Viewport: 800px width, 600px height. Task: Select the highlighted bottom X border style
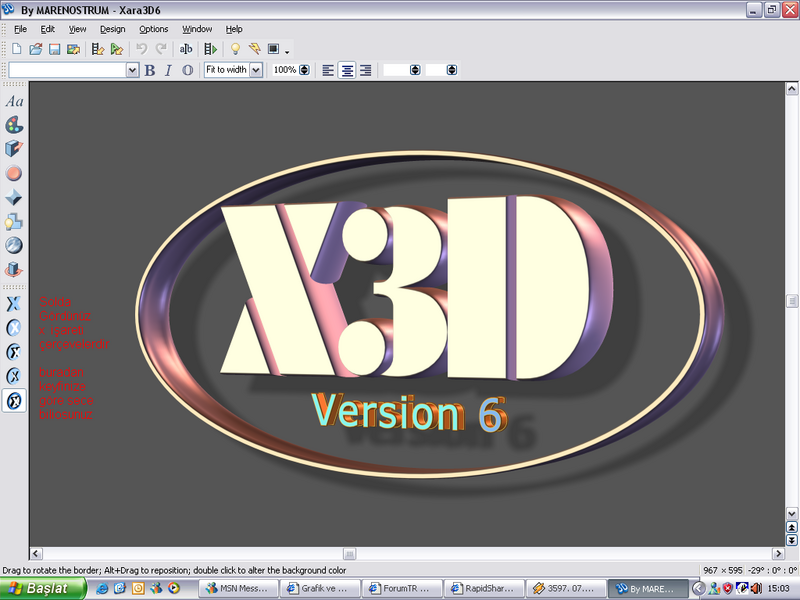tap(14, 401)
